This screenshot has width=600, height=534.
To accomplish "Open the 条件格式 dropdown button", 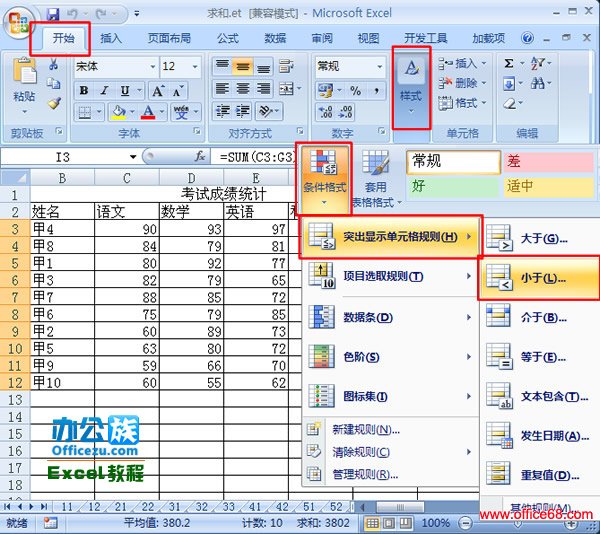I will [x=324, y=179].
